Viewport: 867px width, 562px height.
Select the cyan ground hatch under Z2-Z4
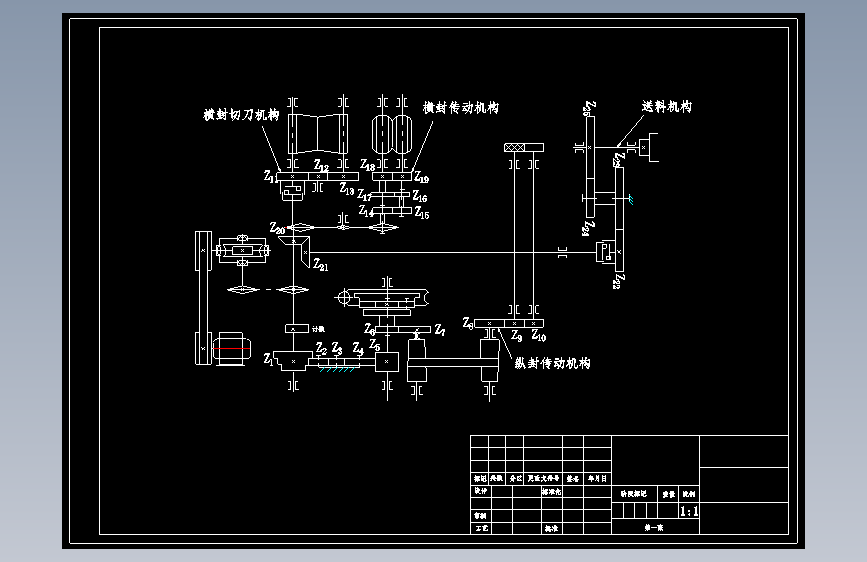pos(337,369)
